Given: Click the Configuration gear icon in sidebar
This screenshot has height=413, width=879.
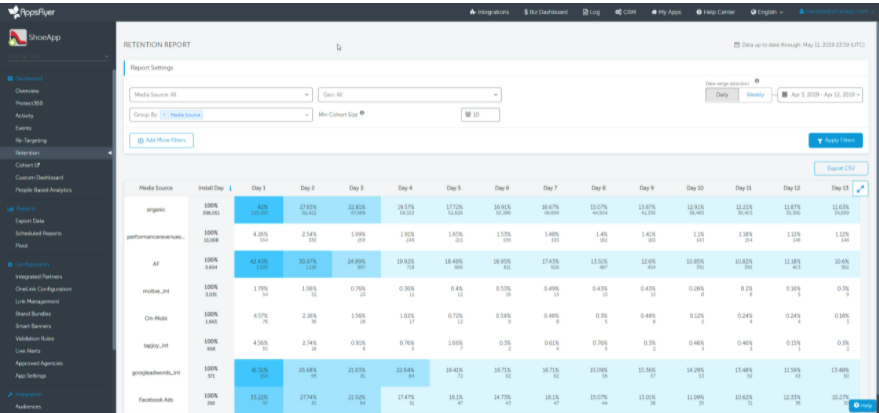Looking at the screenshot, I should pyautogui.click(x=10, y=264).
